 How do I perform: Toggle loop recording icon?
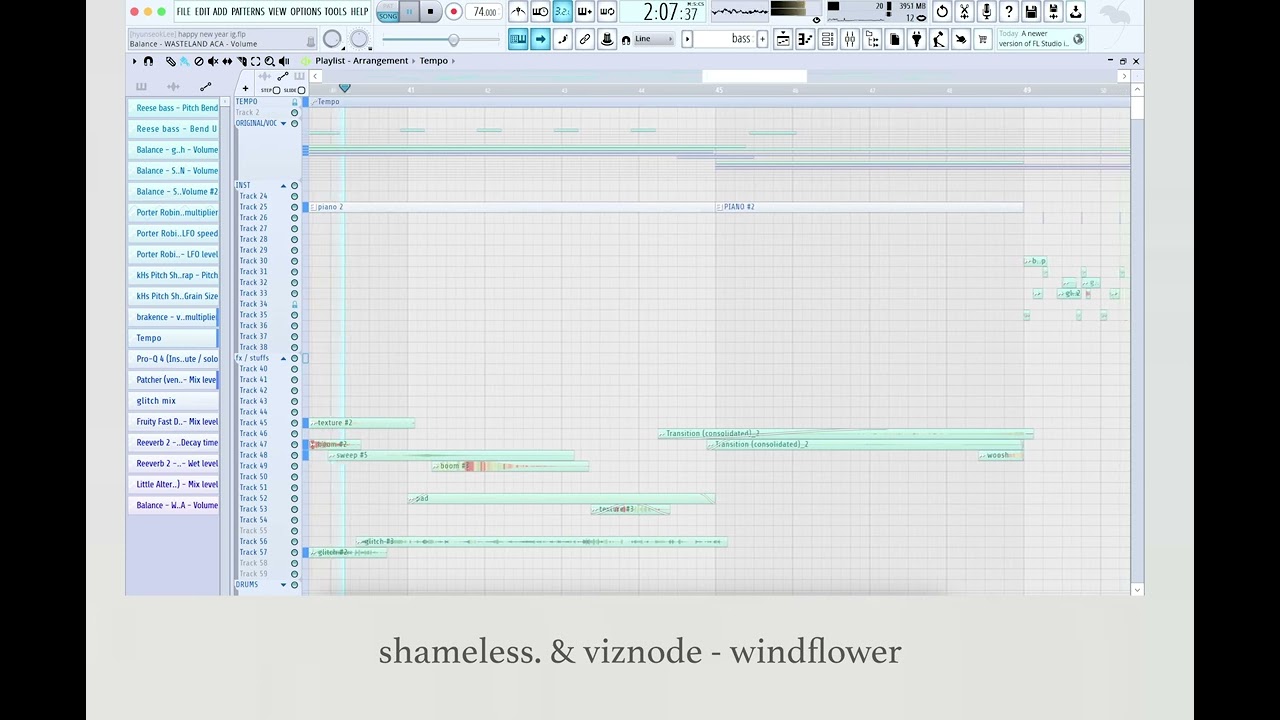[x=606, y=12]
